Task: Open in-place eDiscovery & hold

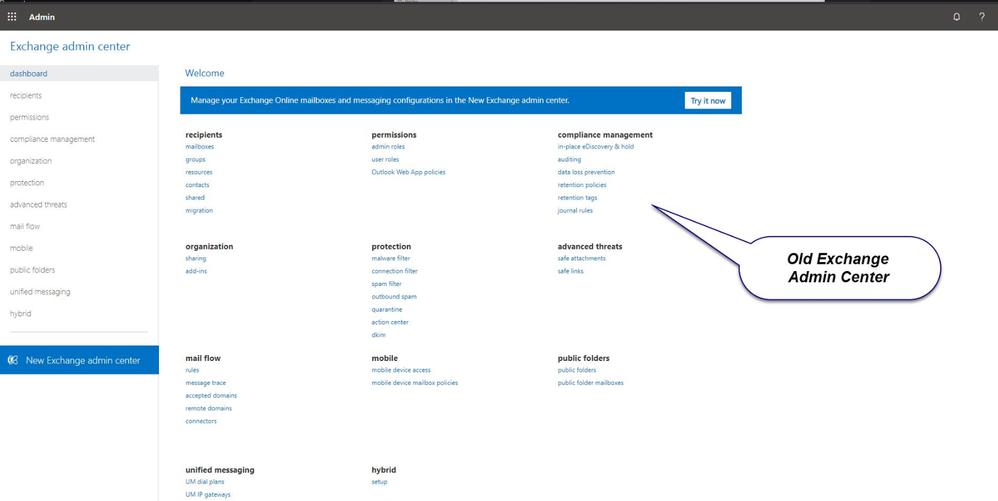Action: pyautogui.click(x=596, y=146)
